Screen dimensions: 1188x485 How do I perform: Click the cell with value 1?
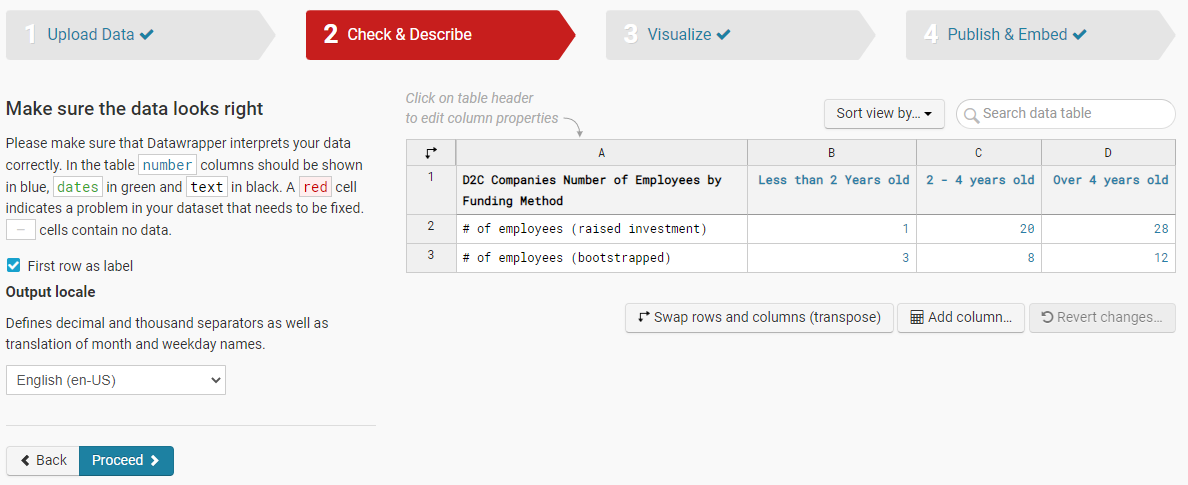click(x=831, y=229)
